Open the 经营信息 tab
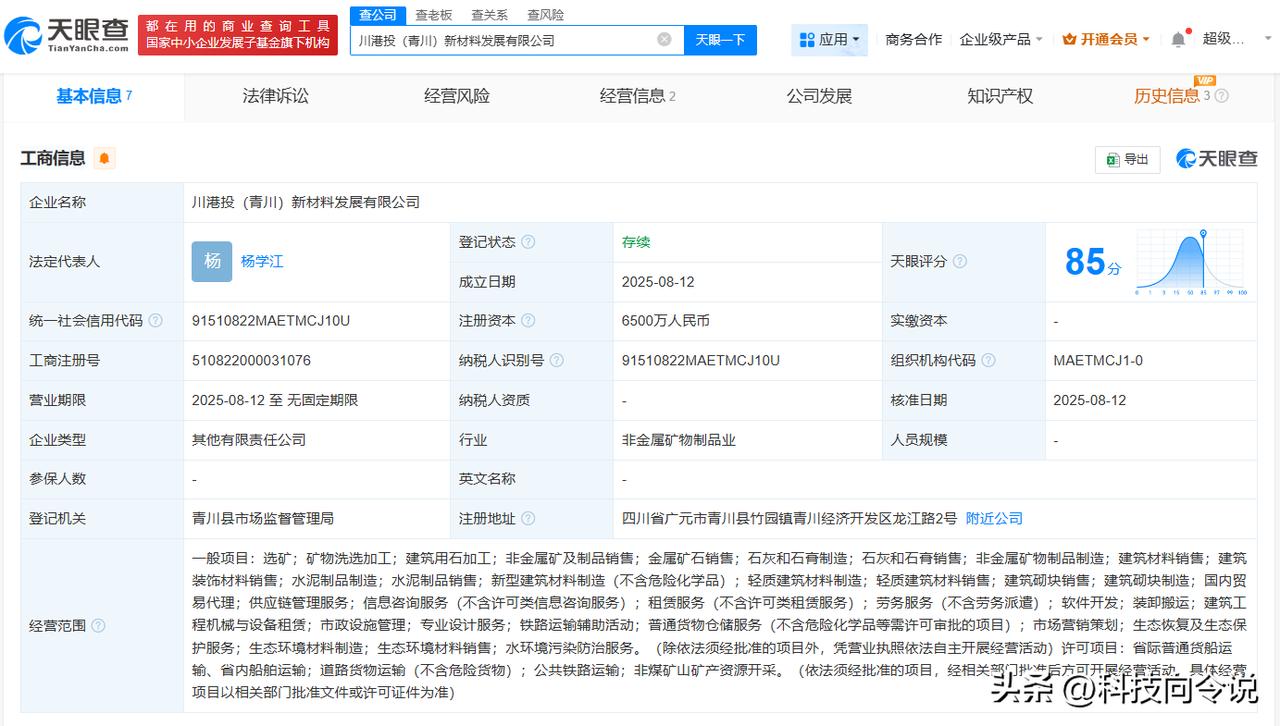 pos(638,96)
